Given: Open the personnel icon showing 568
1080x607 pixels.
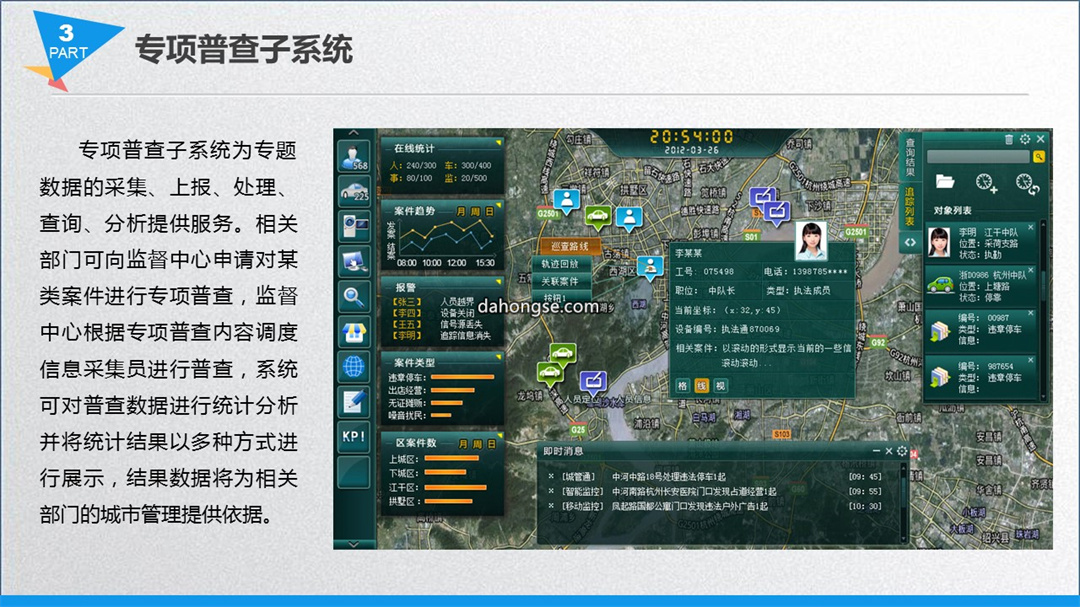Looking at the screenshot, I should (354, 157).
